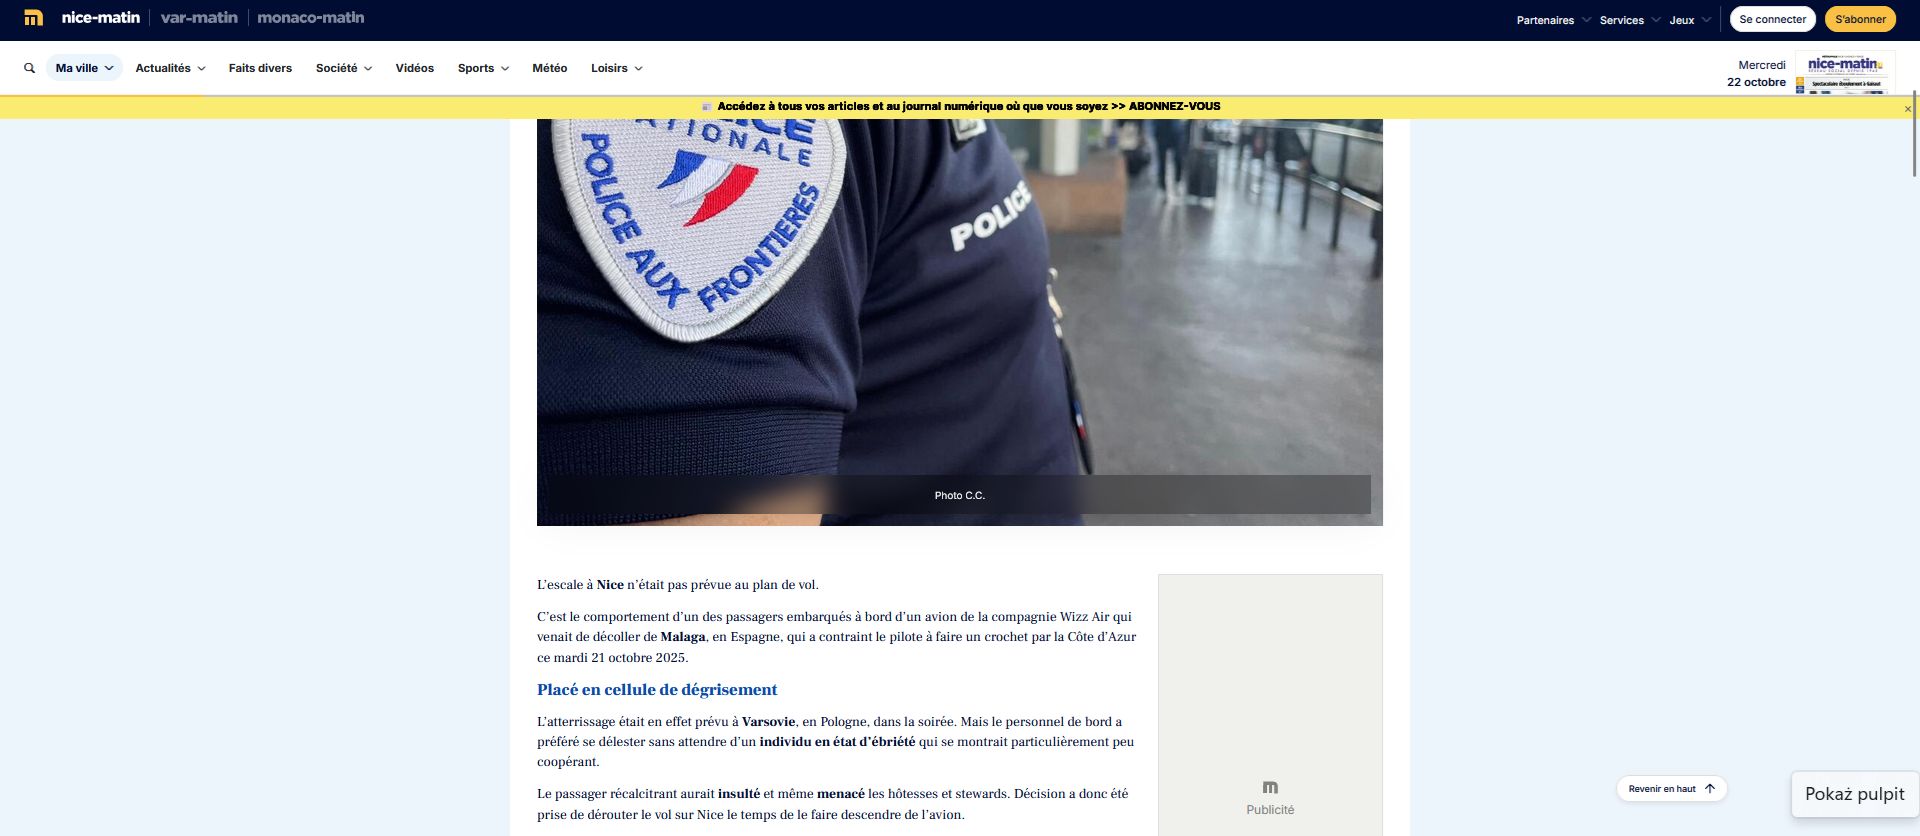Click the 'Mercredi 22 octobre' date text
The image size is (1920, 836).
[1756, 74]
